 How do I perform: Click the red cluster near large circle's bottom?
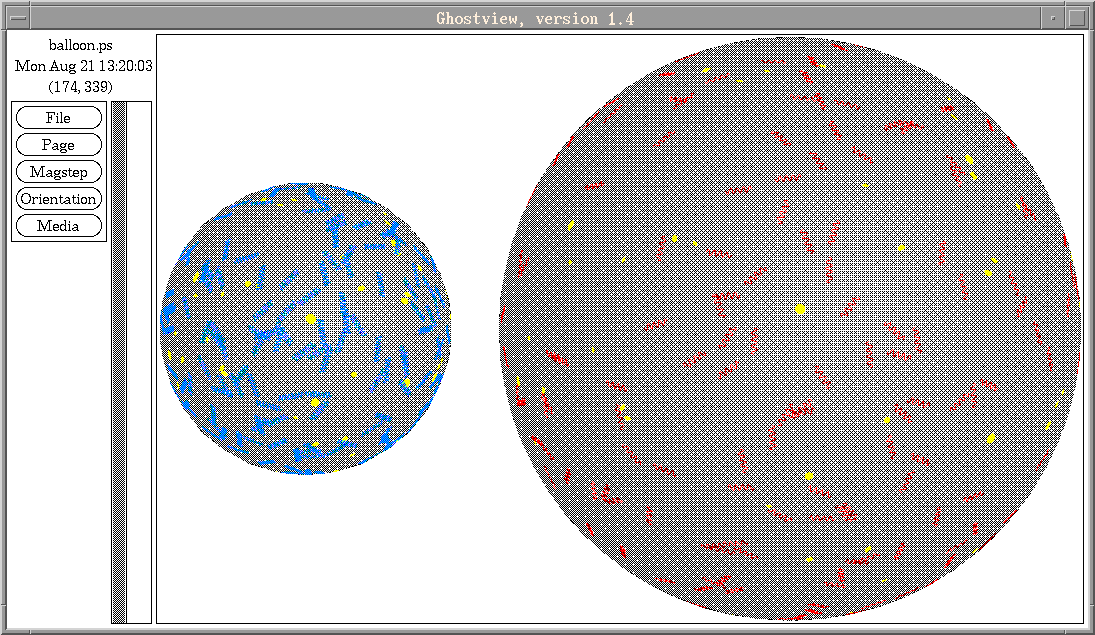click(812, 608)
